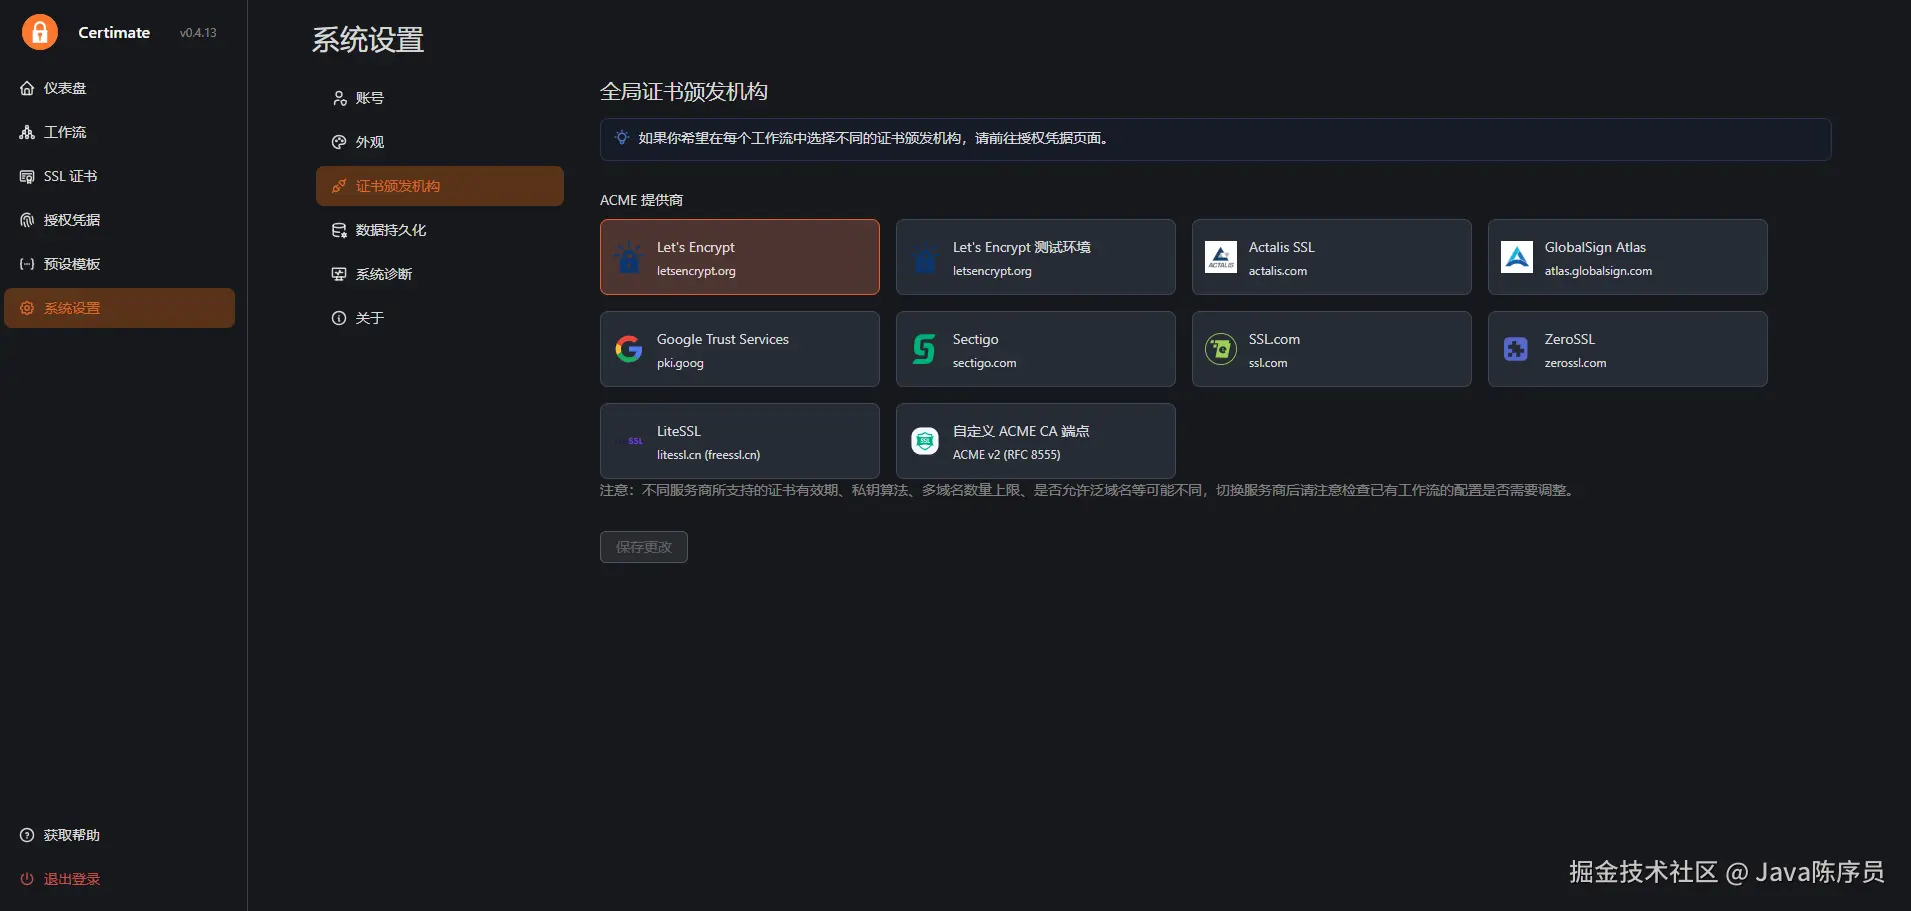The width and height of the screenshot is (1911, 911).
Task: Click the Actalis SSL logo
Action: click(1221, 257)
